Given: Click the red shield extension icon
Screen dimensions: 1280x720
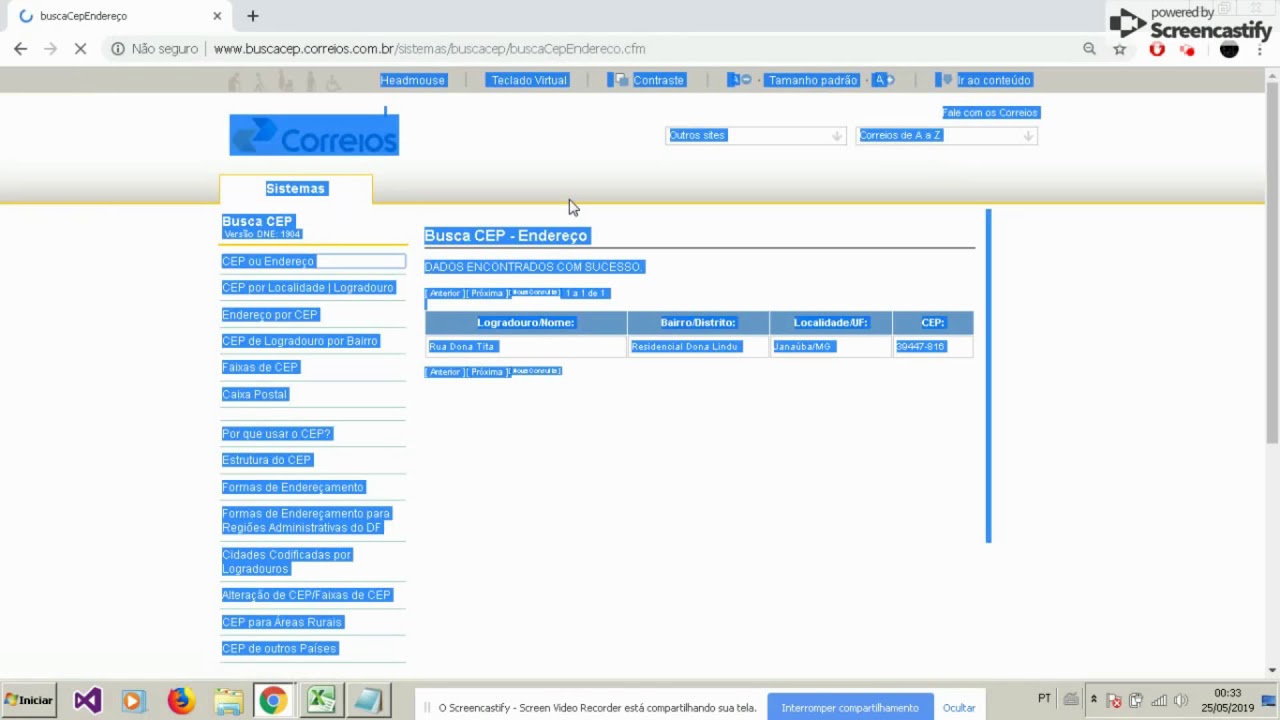Looking at the screenshot, I should tap(1157, 49).
